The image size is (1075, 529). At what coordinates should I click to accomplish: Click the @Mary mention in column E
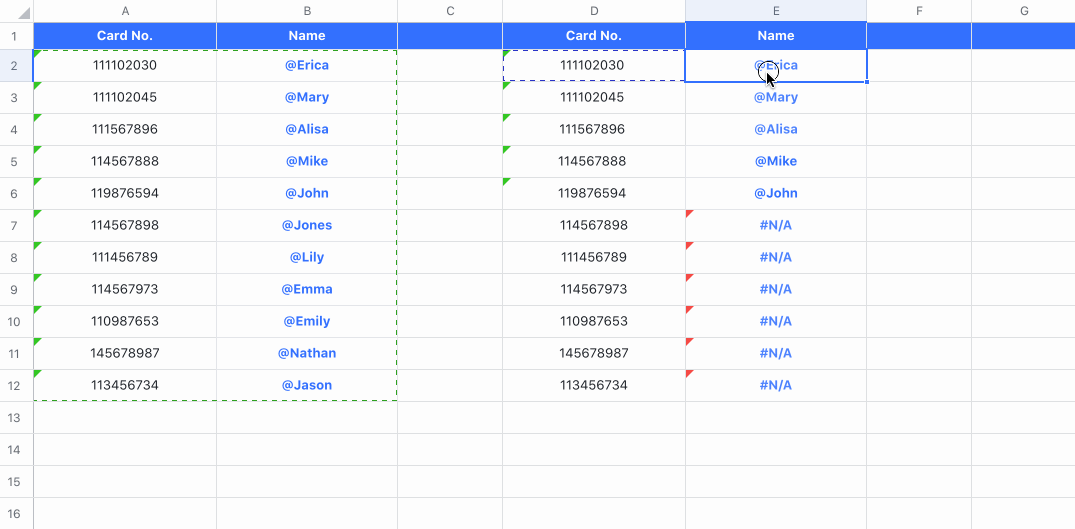[776, 97]
